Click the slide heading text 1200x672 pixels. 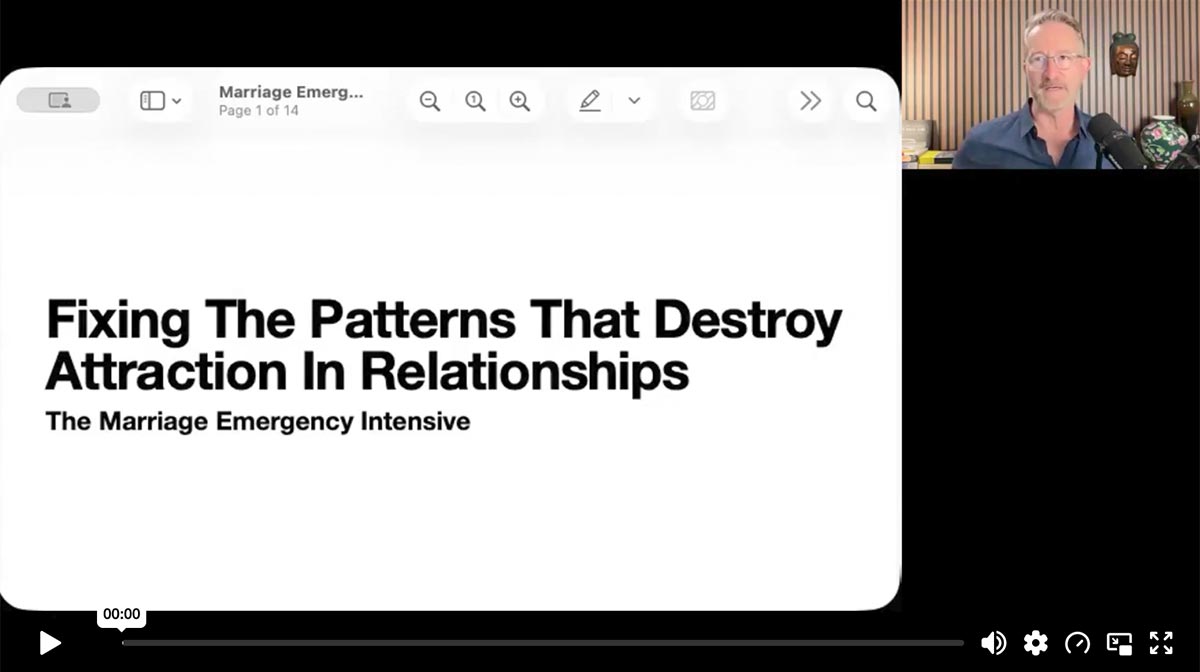[x=444, y=345]
